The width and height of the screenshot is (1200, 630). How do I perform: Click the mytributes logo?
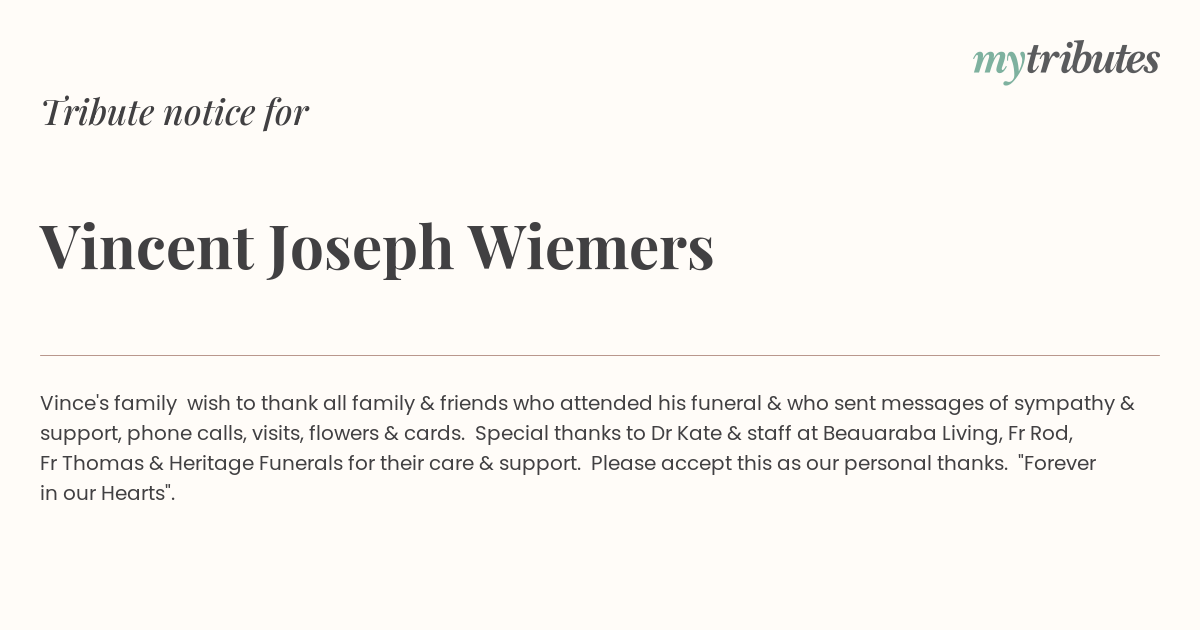point(1066,61)
